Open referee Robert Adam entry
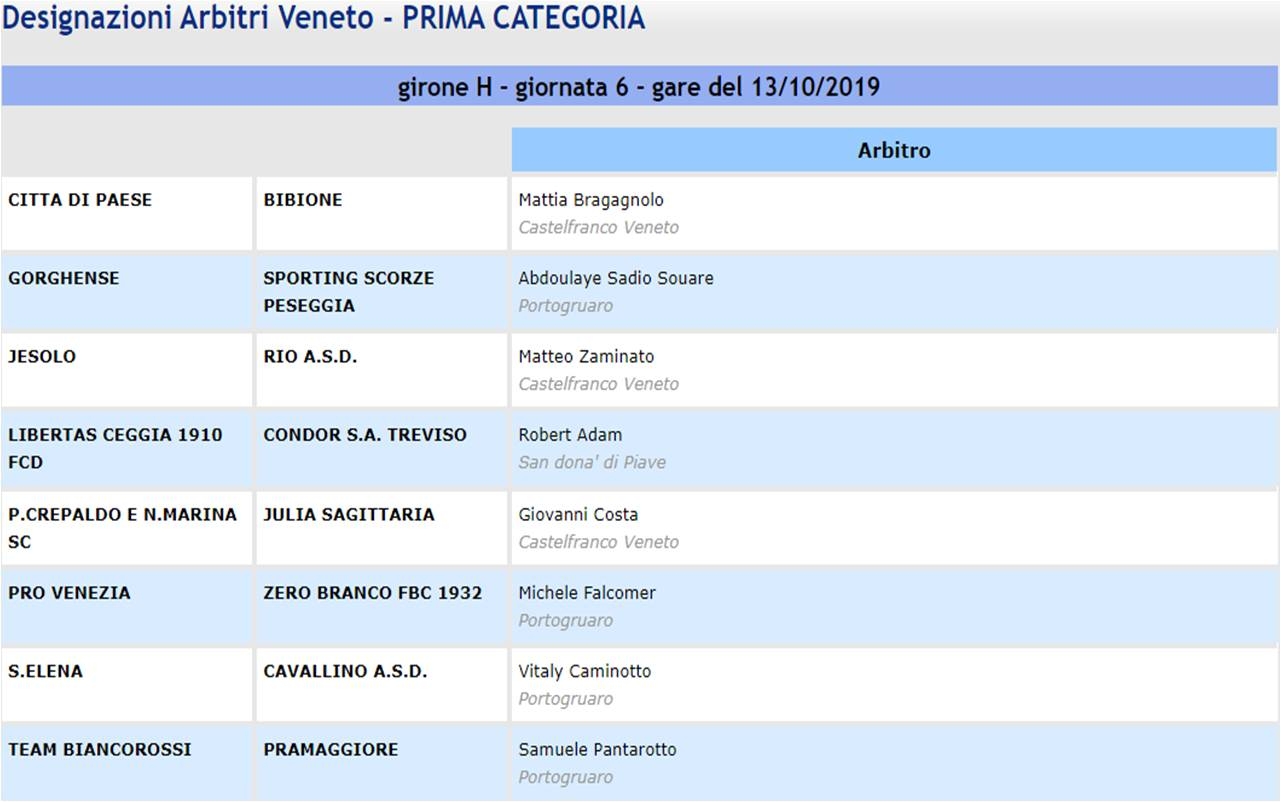 (x=570, y=435)
